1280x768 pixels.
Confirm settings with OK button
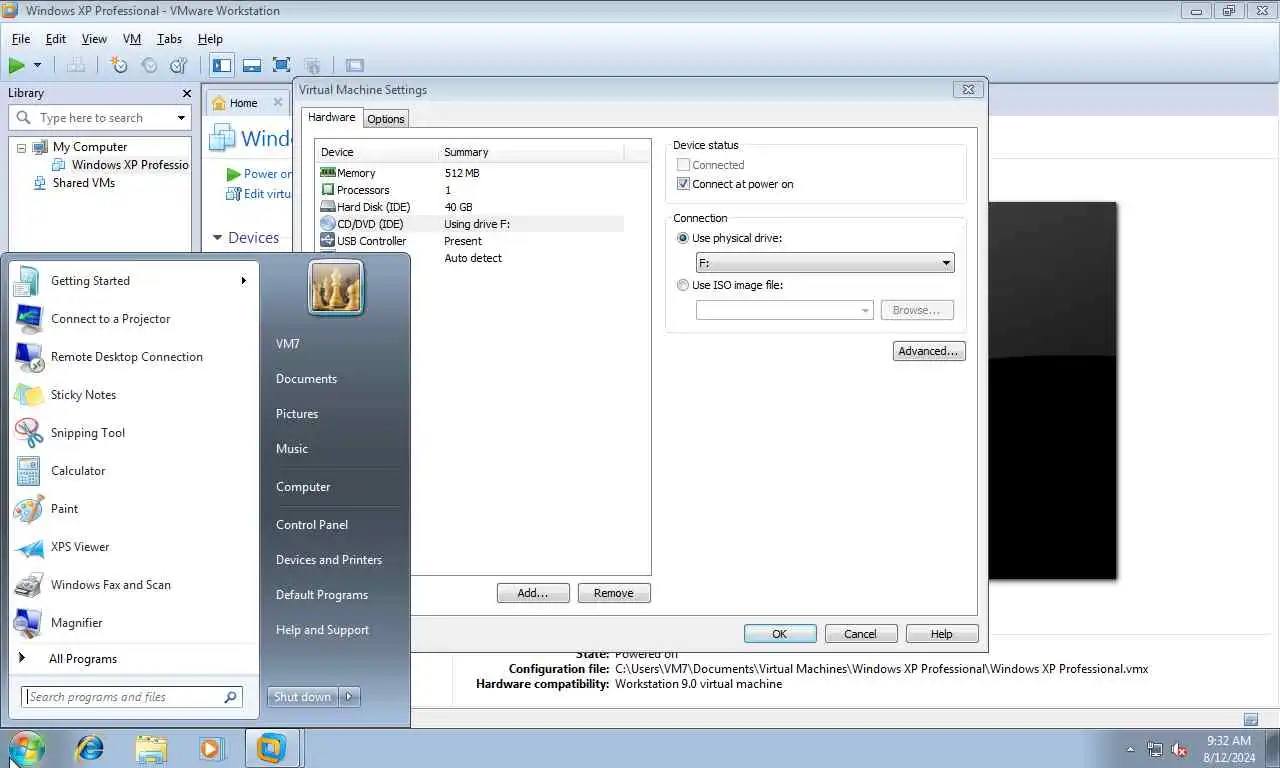(x=780, y=634)
